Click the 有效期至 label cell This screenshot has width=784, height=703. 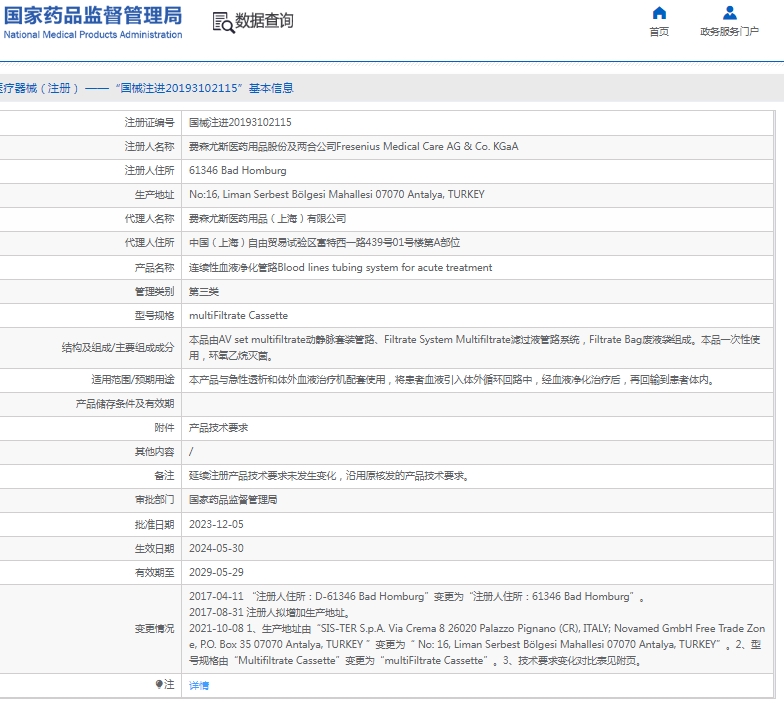point(154,572)
